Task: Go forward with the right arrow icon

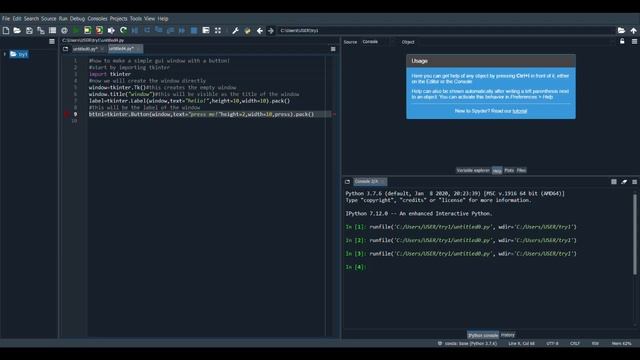Action: coord(271,31)
